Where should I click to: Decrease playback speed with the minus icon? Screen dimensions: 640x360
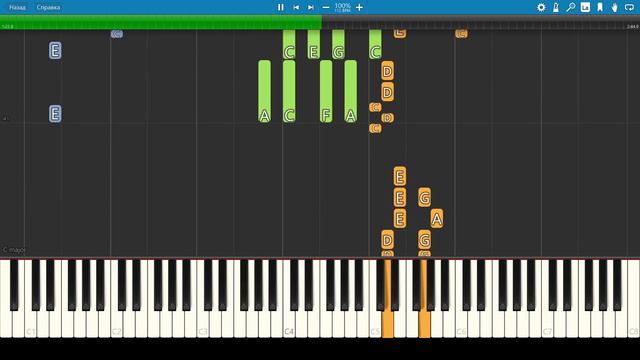tap(326, 7)
